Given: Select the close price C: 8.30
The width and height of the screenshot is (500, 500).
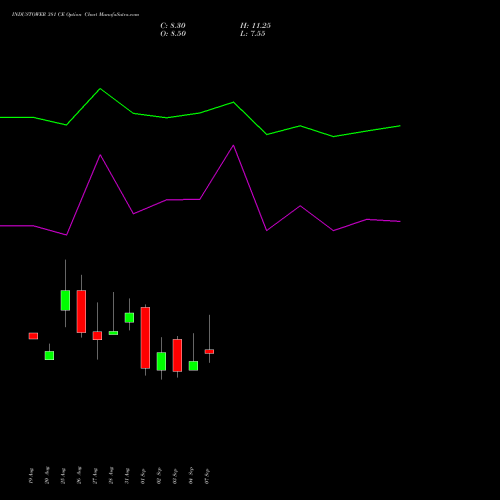Looking at the screenshot, I should 173,26.
